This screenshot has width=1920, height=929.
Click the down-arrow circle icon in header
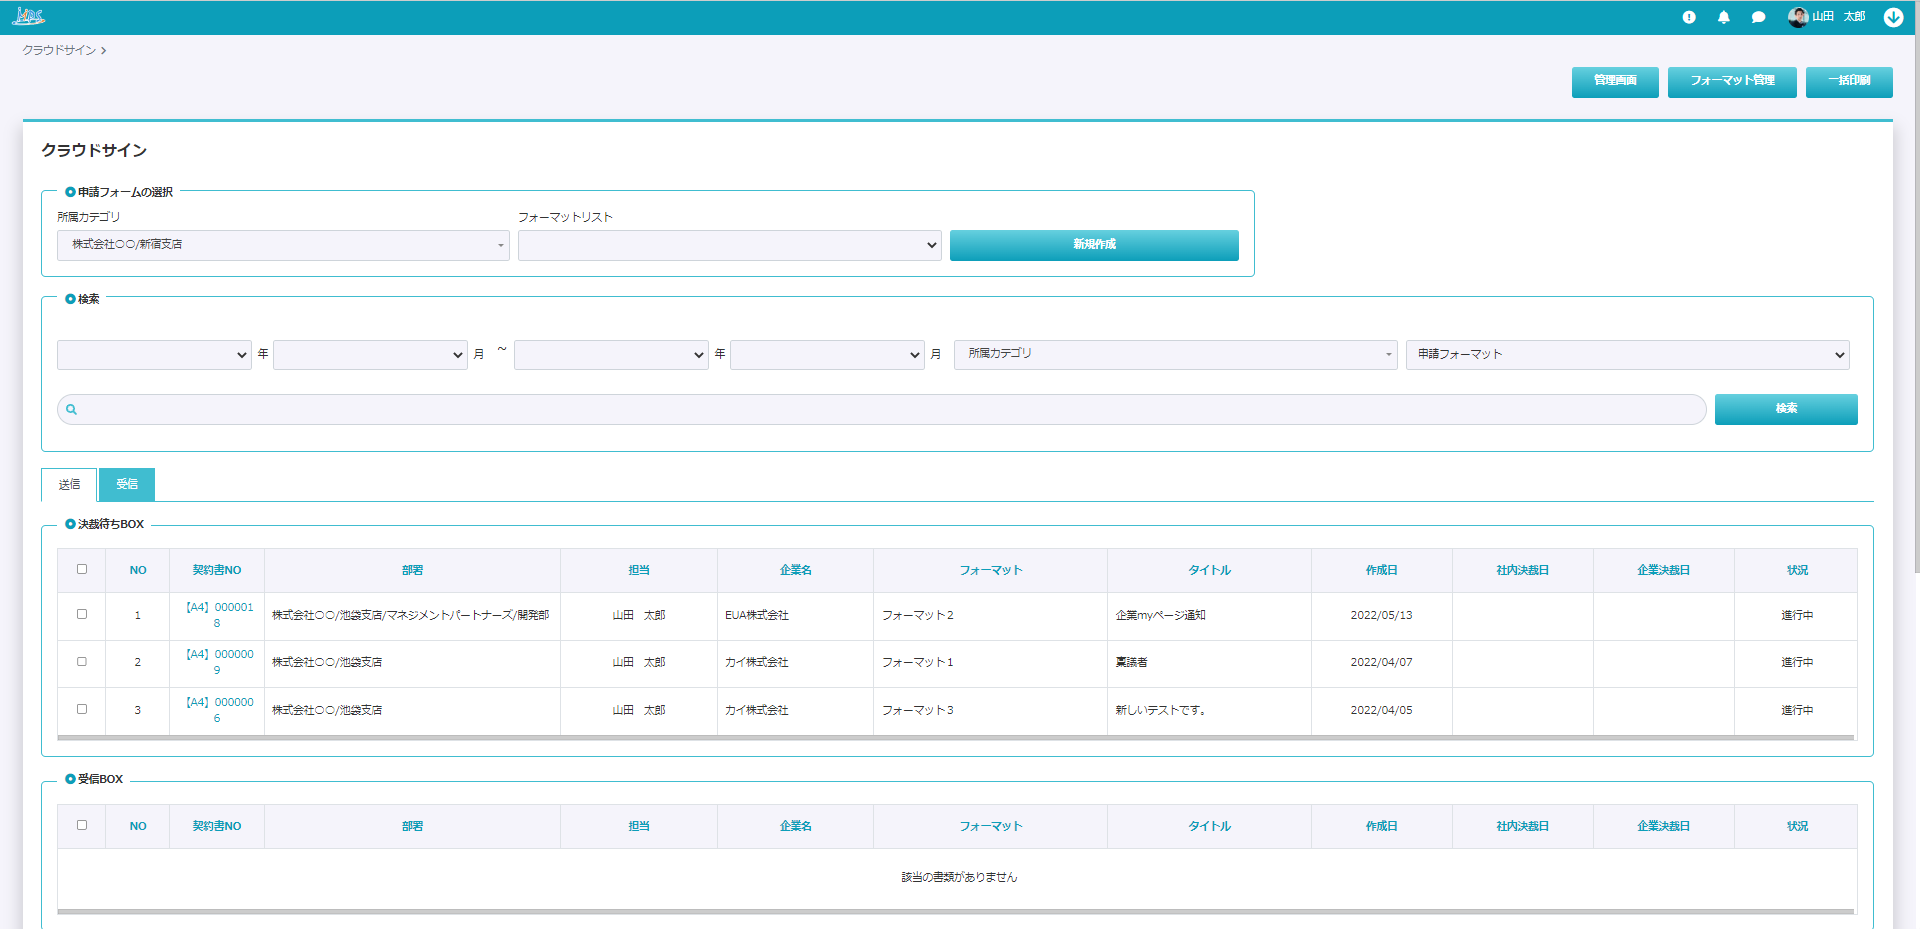(x=1893, y=17)
